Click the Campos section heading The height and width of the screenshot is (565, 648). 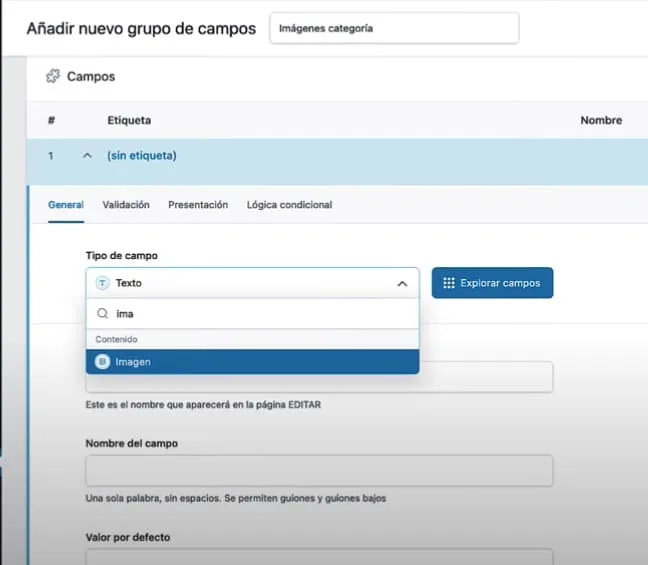coord(91,76)
